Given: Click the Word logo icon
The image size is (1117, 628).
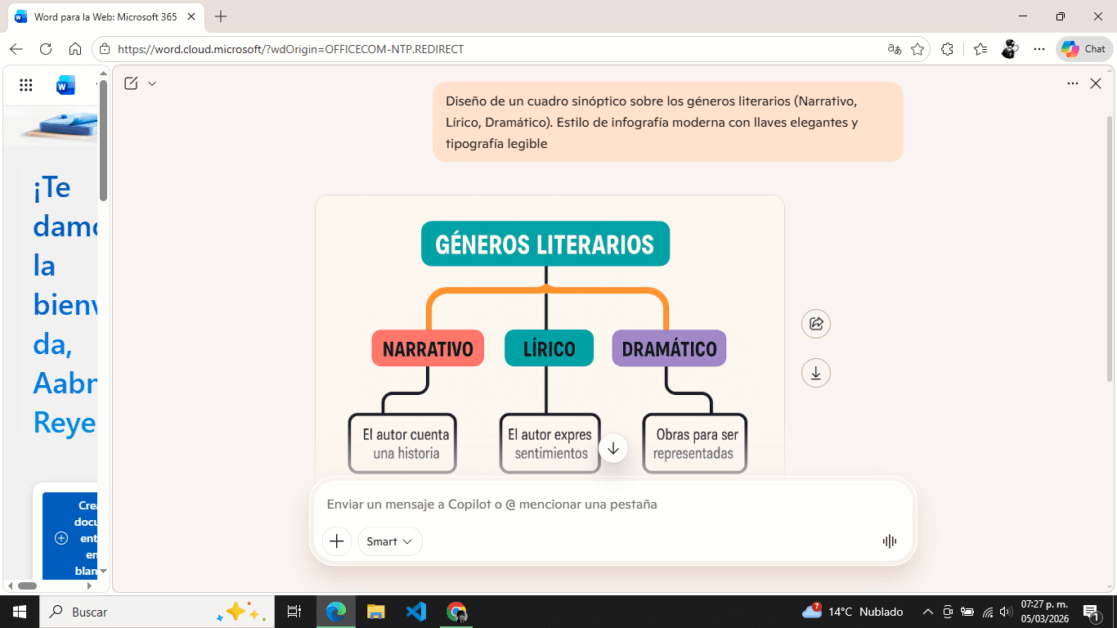Looking at the screenshot, I should tap(66, 85).
